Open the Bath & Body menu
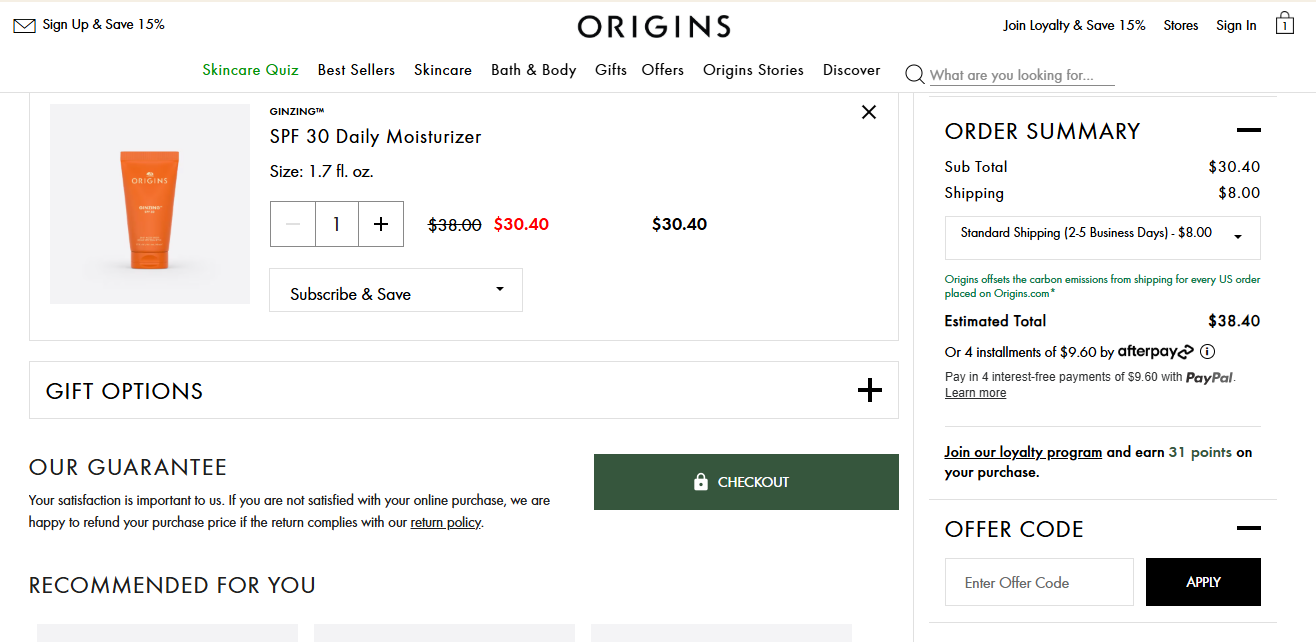The height and width of the screenshot is (642, 1316). (x=533, y=70)
